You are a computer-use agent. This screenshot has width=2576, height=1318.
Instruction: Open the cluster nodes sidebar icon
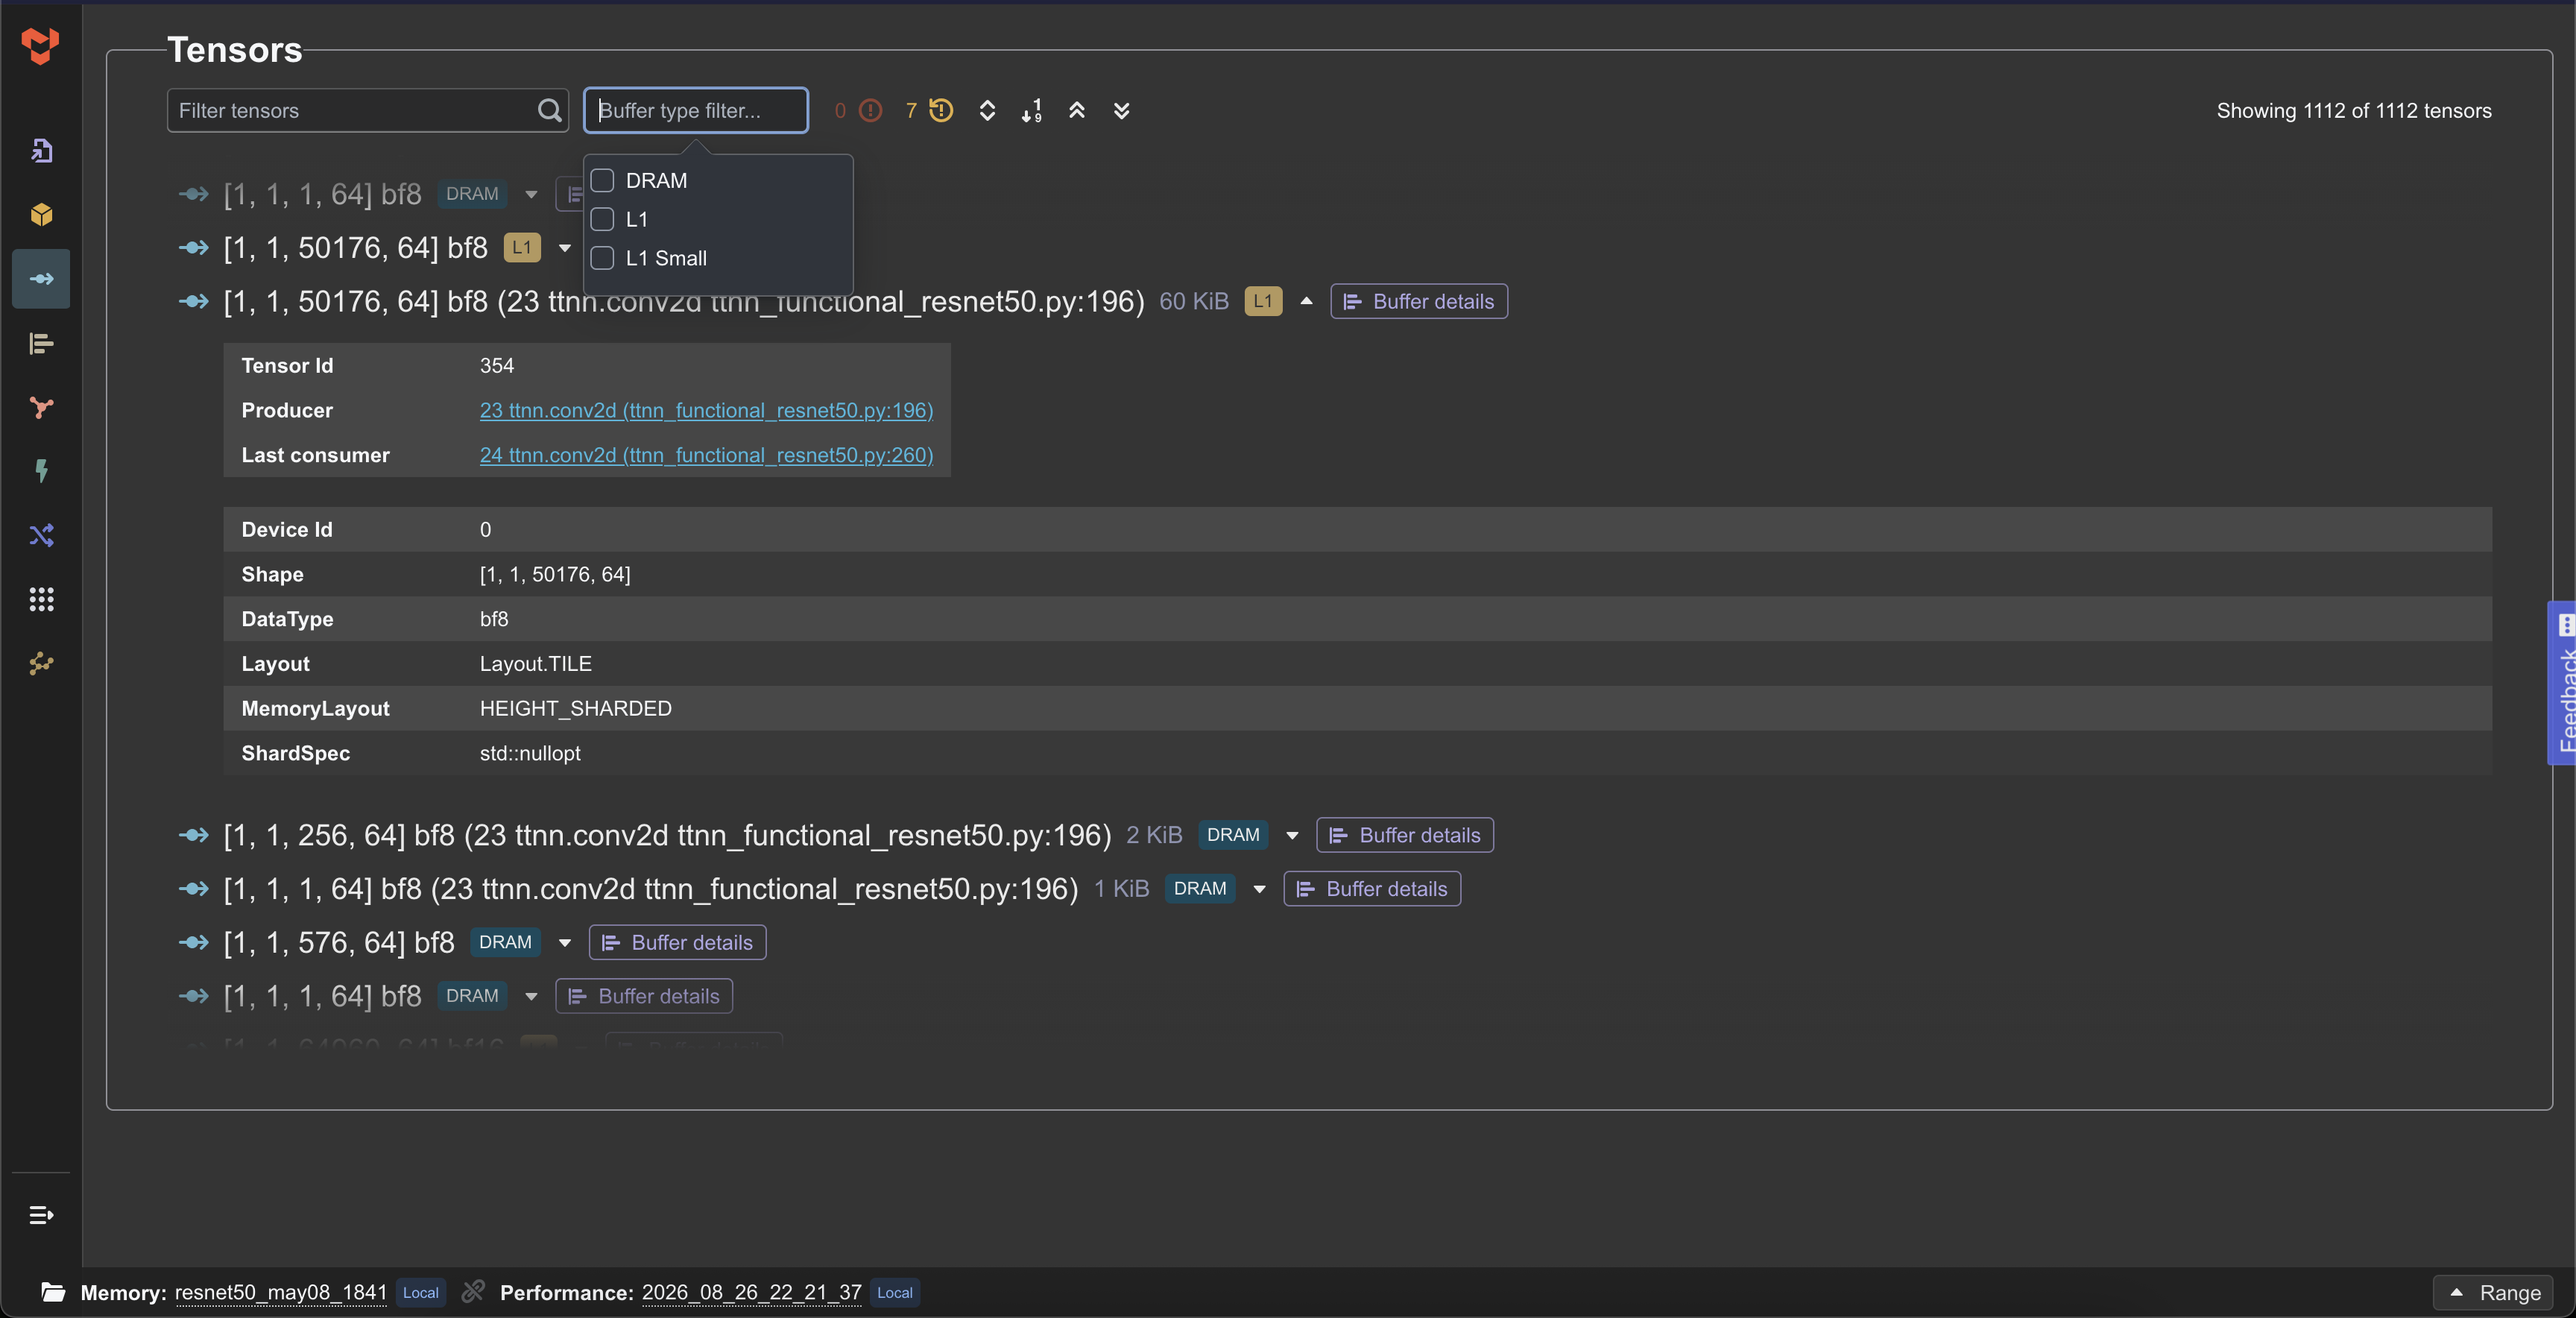[x=41, y=664]
